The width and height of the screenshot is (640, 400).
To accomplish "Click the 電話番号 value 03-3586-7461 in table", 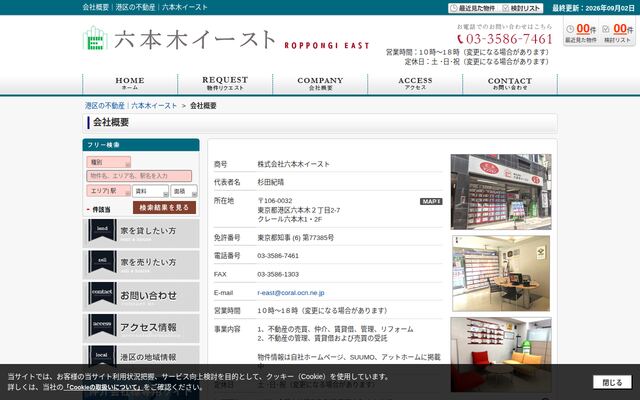I will (278, 256).
